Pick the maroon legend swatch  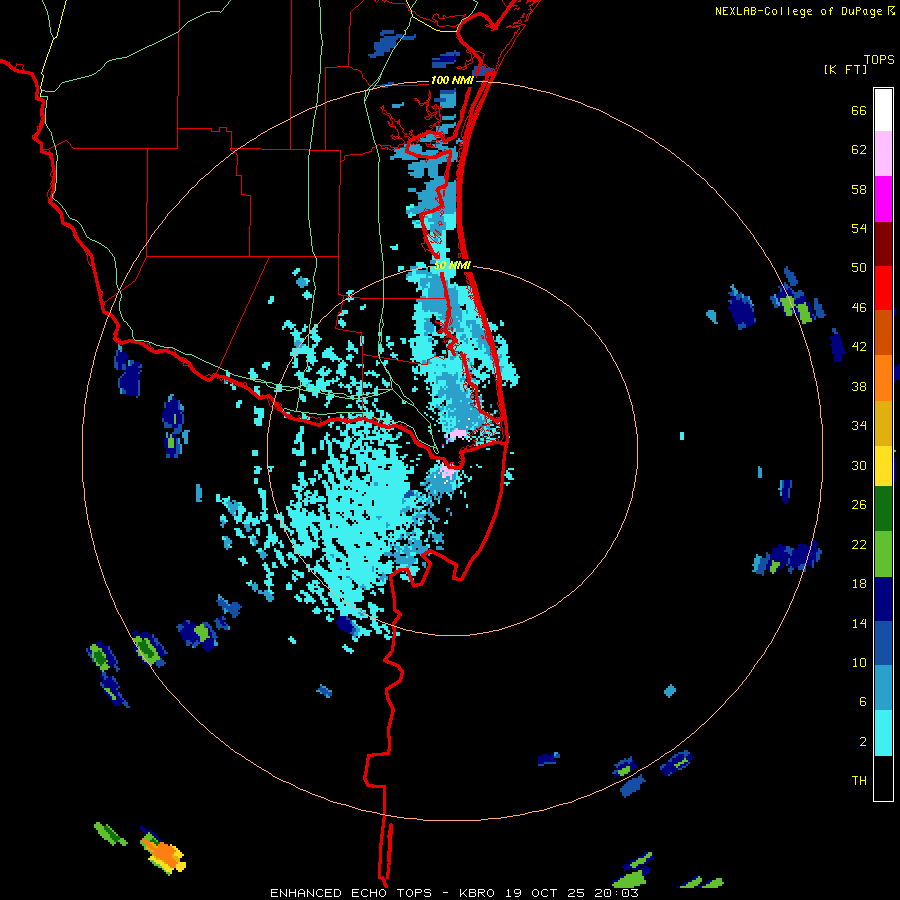(883, 244)
